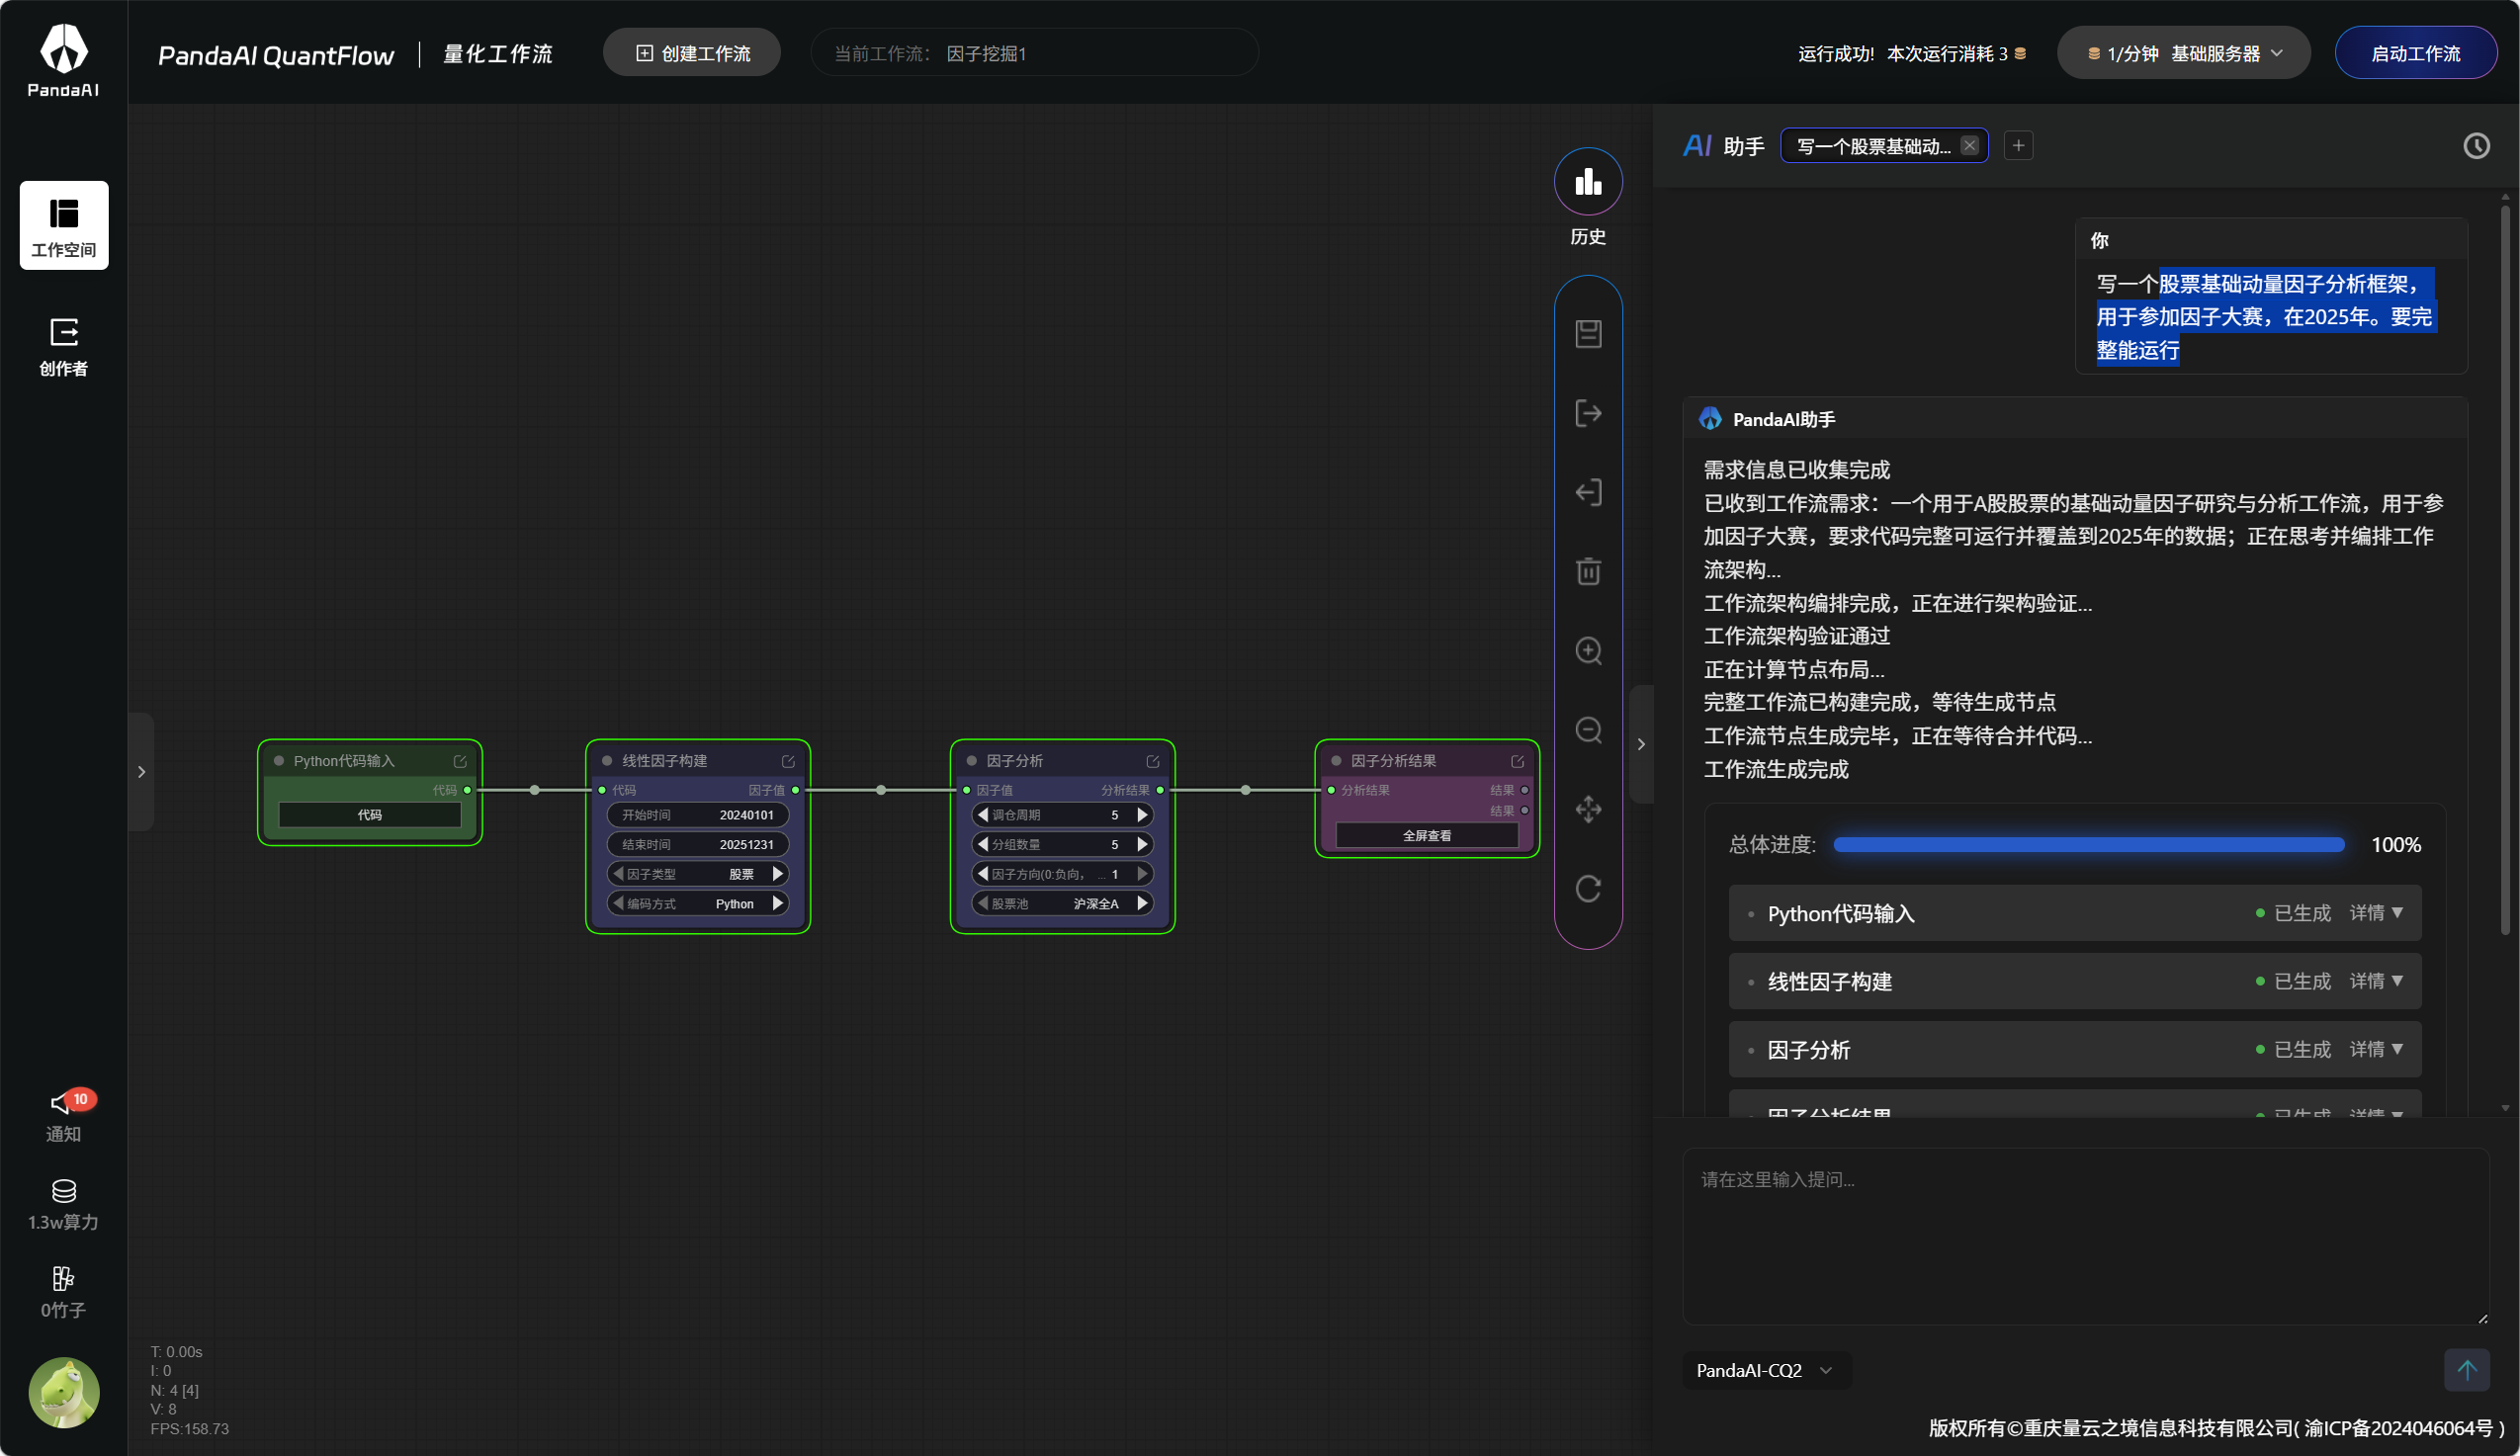Collapse the AI assistant panel with chevron
Image resolution: width=2520 pixels, height=1456 pixels.
coord(1641,744)
